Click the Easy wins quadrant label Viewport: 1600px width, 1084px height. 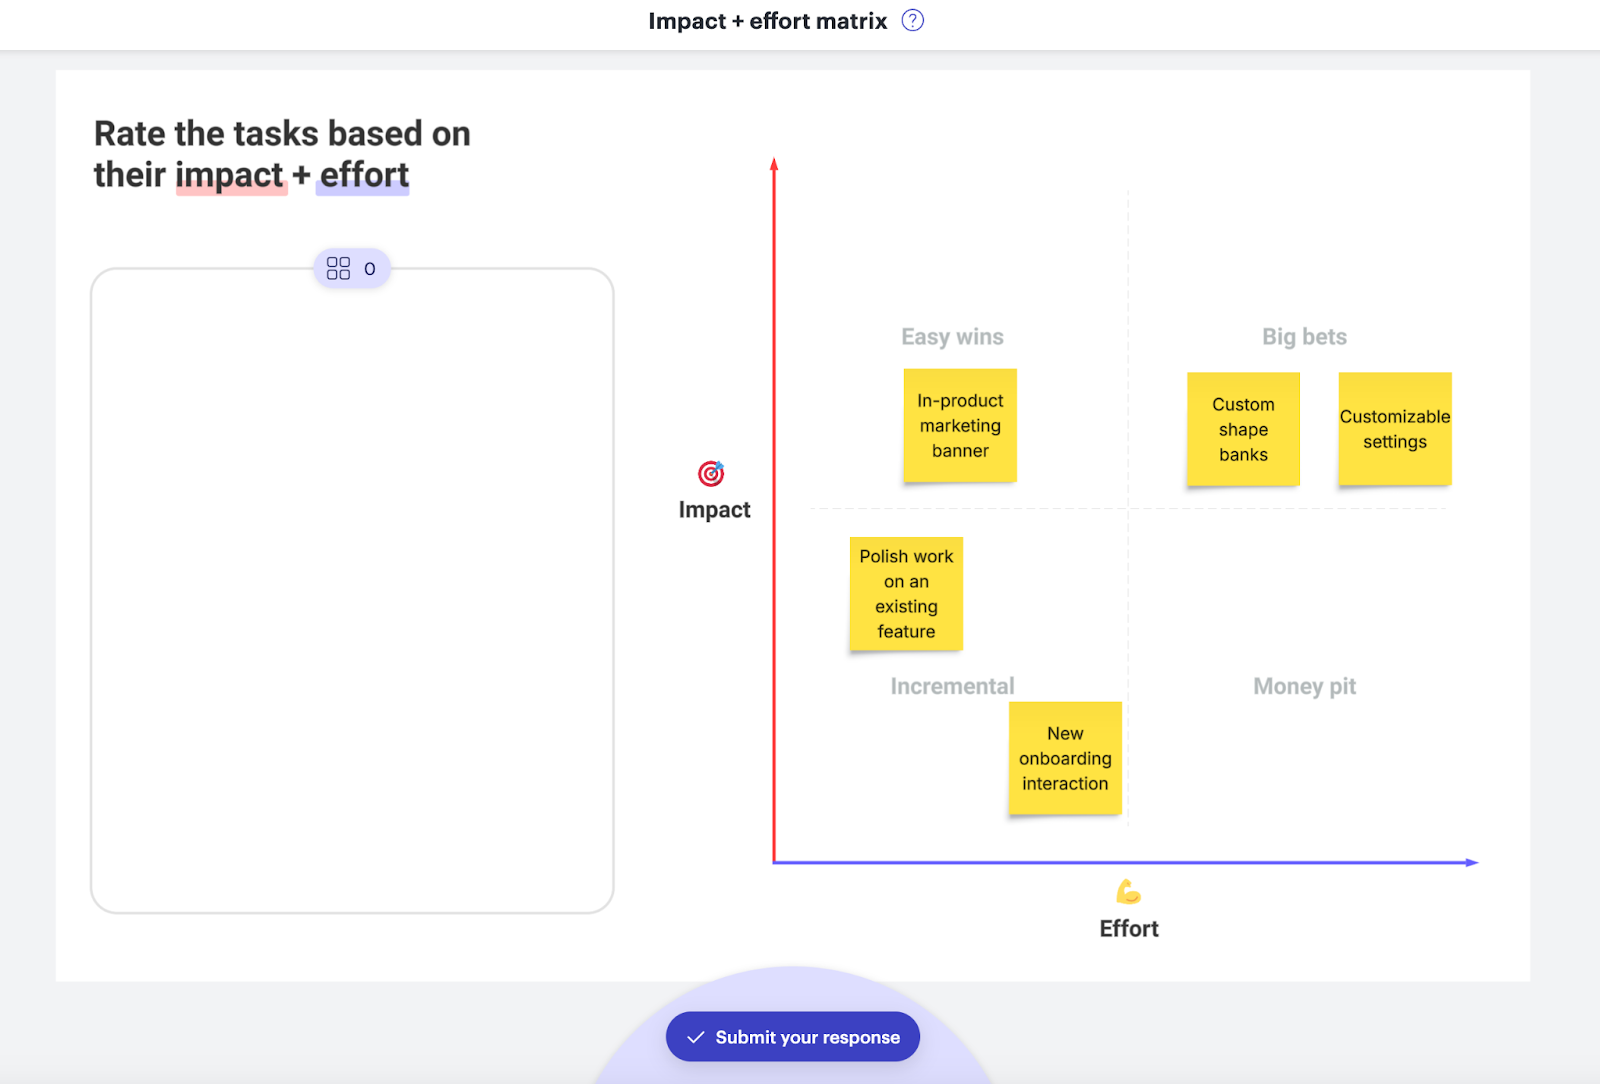coord(952,337)
